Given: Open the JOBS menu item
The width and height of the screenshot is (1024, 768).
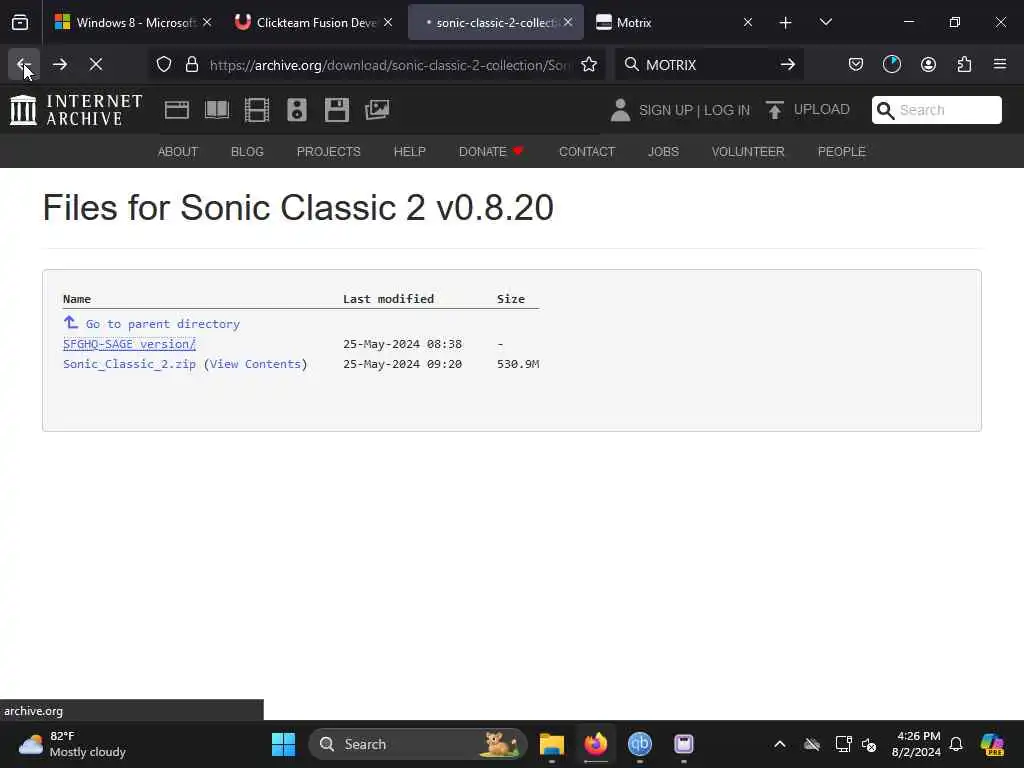Looking at the screenshot, I should [x=664, y=152].
